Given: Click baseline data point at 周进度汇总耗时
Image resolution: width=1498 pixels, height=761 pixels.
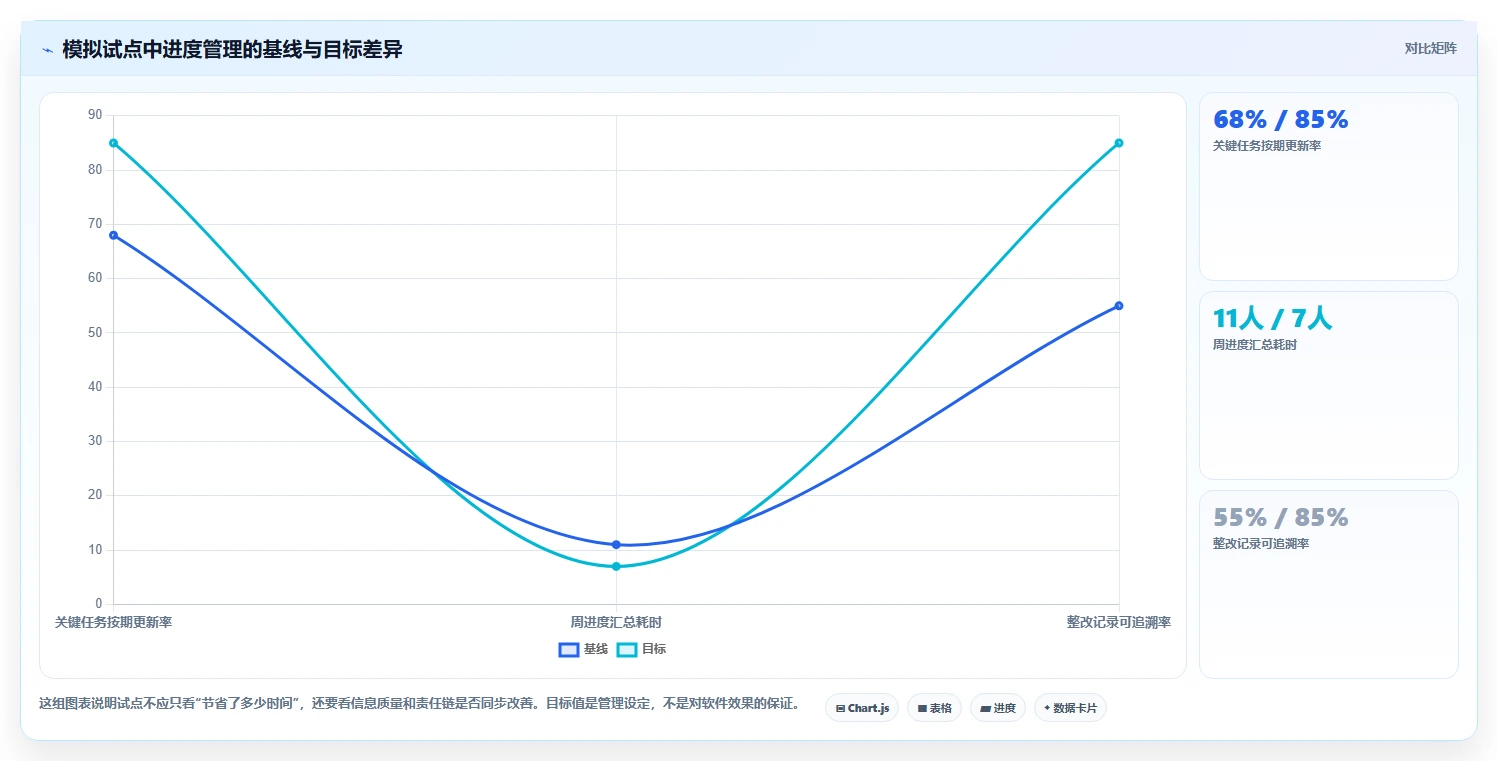Looking at the screenshot, I should pyautogui.click(x=616, y=545).
